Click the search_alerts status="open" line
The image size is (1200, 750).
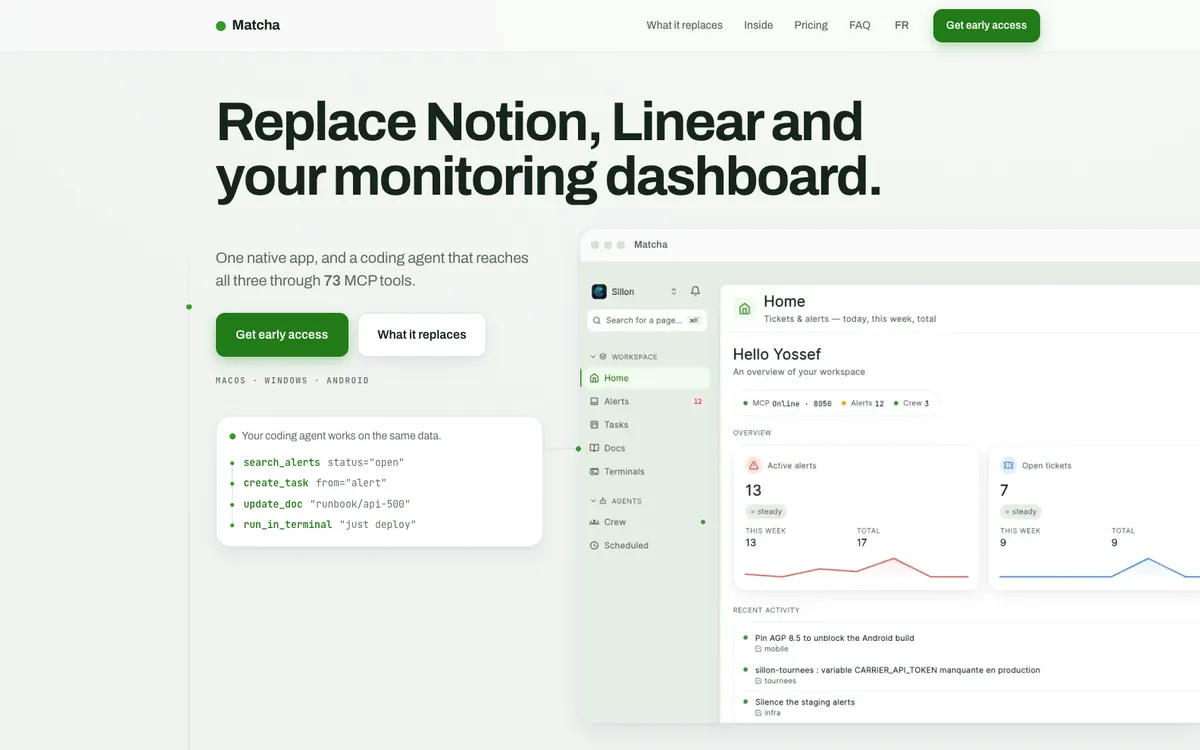tap(323, 463)
